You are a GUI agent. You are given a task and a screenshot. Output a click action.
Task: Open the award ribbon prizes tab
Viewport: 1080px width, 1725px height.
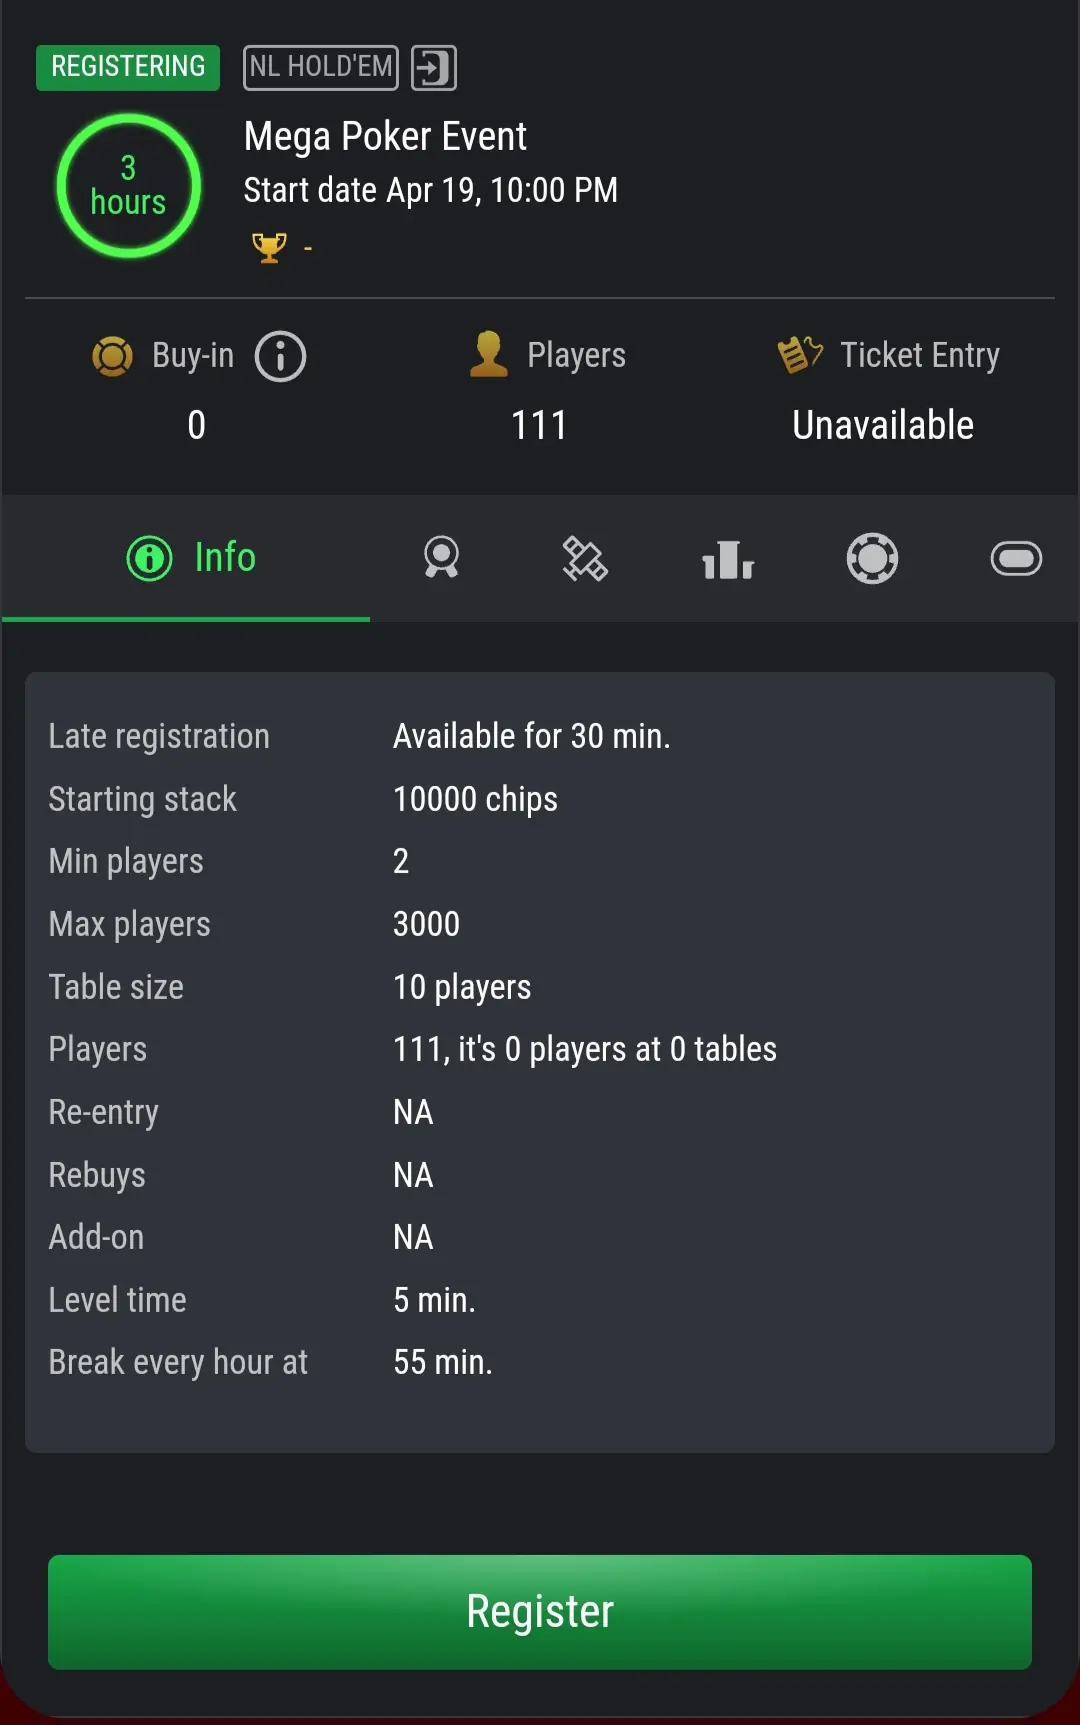point(441,558)
